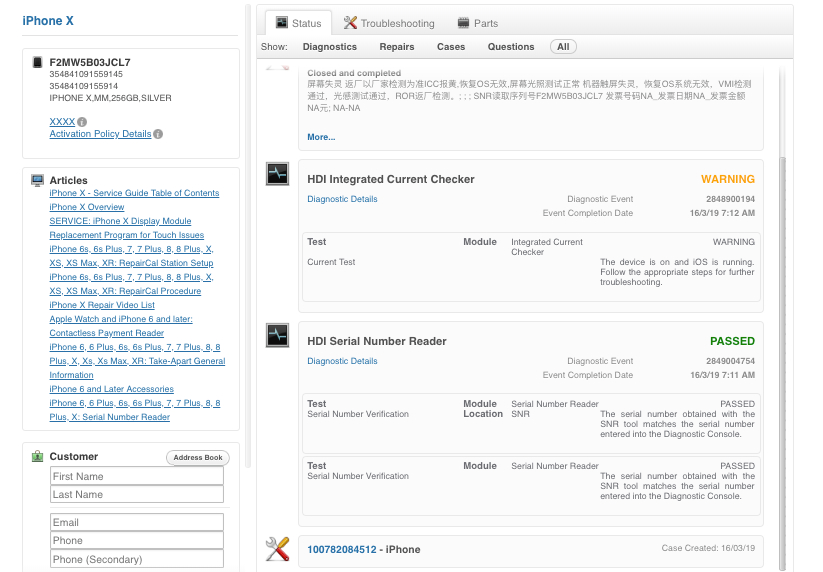Click the Phone (Secondary) field
This screenshot has width=823, height=572.
[137, 559]
